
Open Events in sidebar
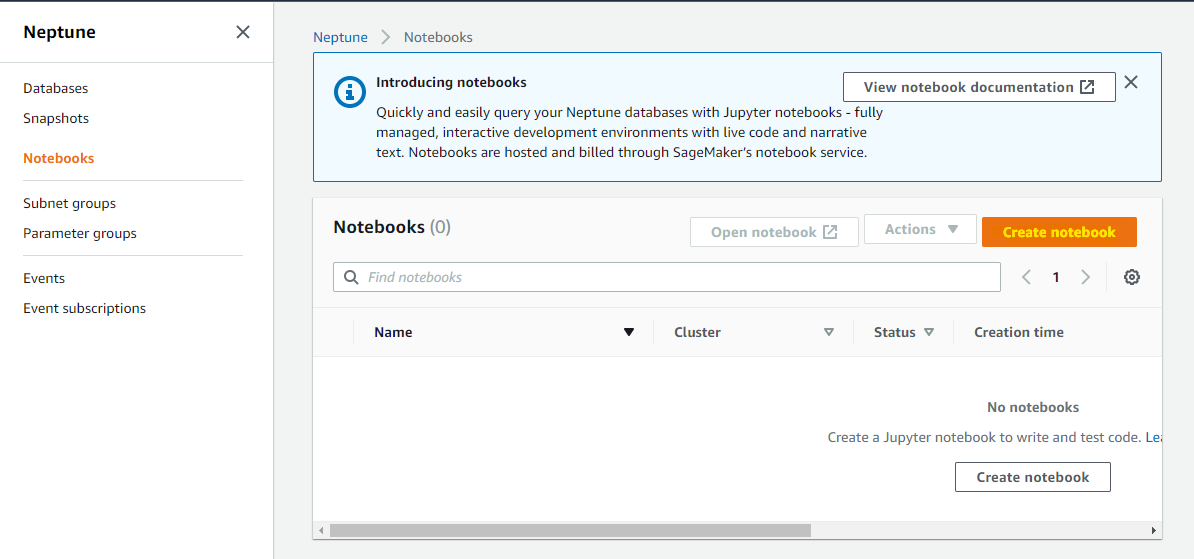44,278
